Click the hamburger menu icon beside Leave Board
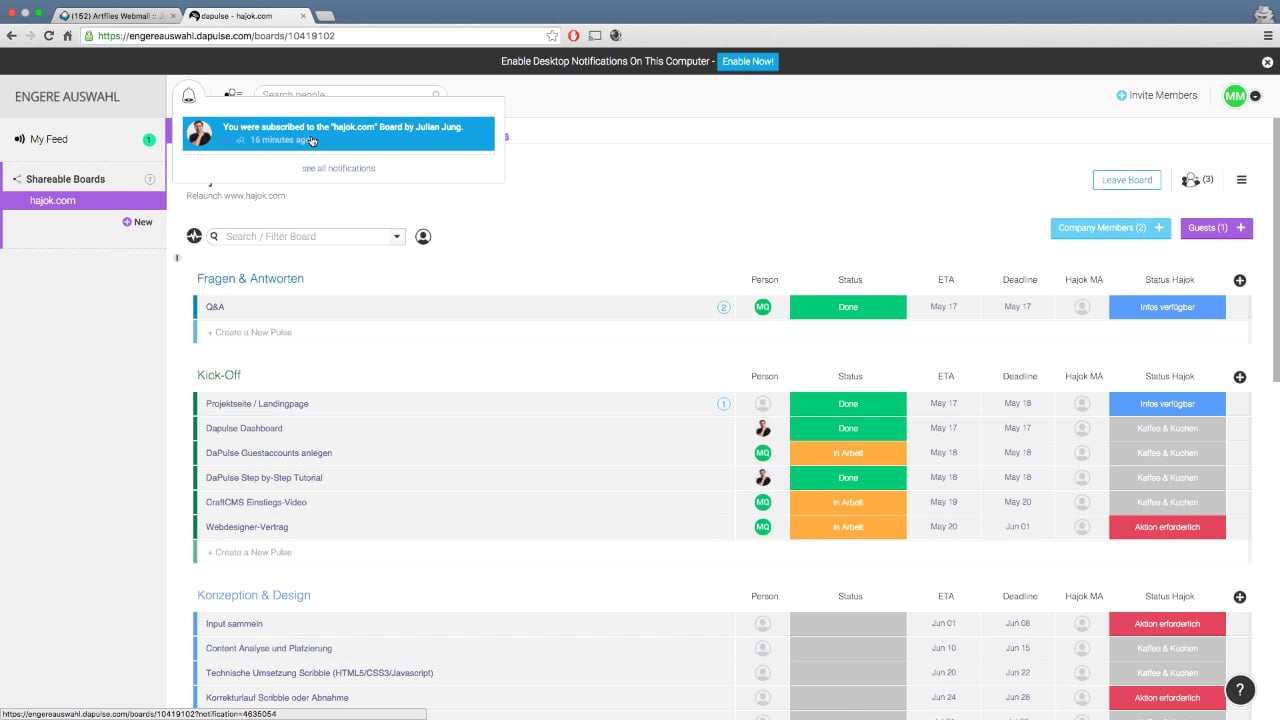This screenshot has height=720, width=1280. click(x=1241, y=180)
